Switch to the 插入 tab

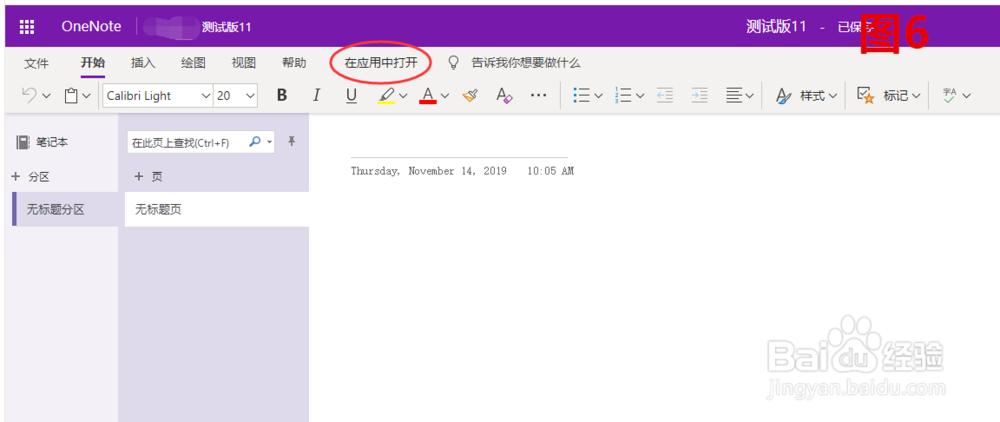pyautogui.click(x=143, y=63)
